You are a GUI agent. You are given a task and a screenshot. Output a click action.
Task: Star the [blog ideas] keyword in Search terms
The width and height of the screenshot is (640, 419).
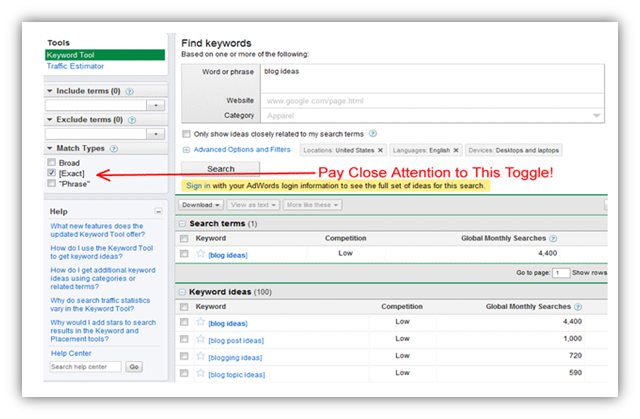point(200,254)
